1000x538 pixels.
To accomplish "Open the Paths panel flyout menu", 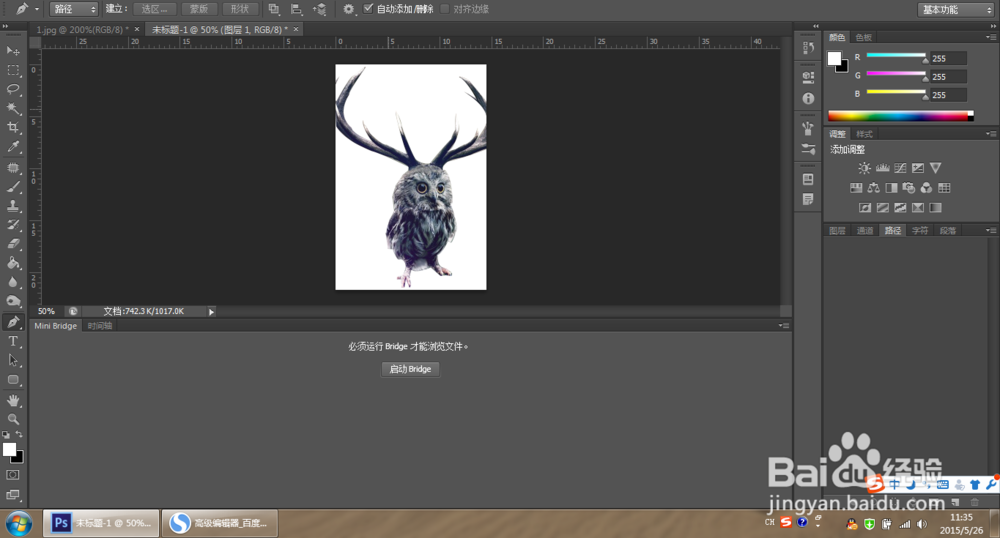I will 990,231.
